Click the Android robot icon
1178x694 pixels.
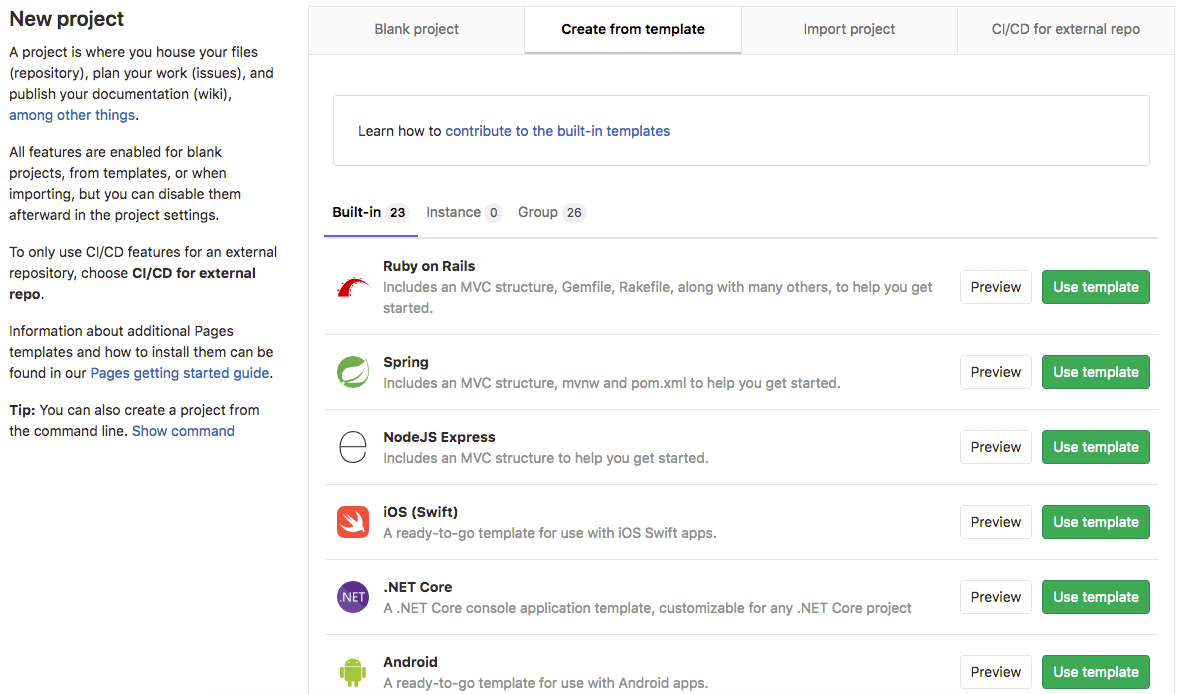click(352, 672)
